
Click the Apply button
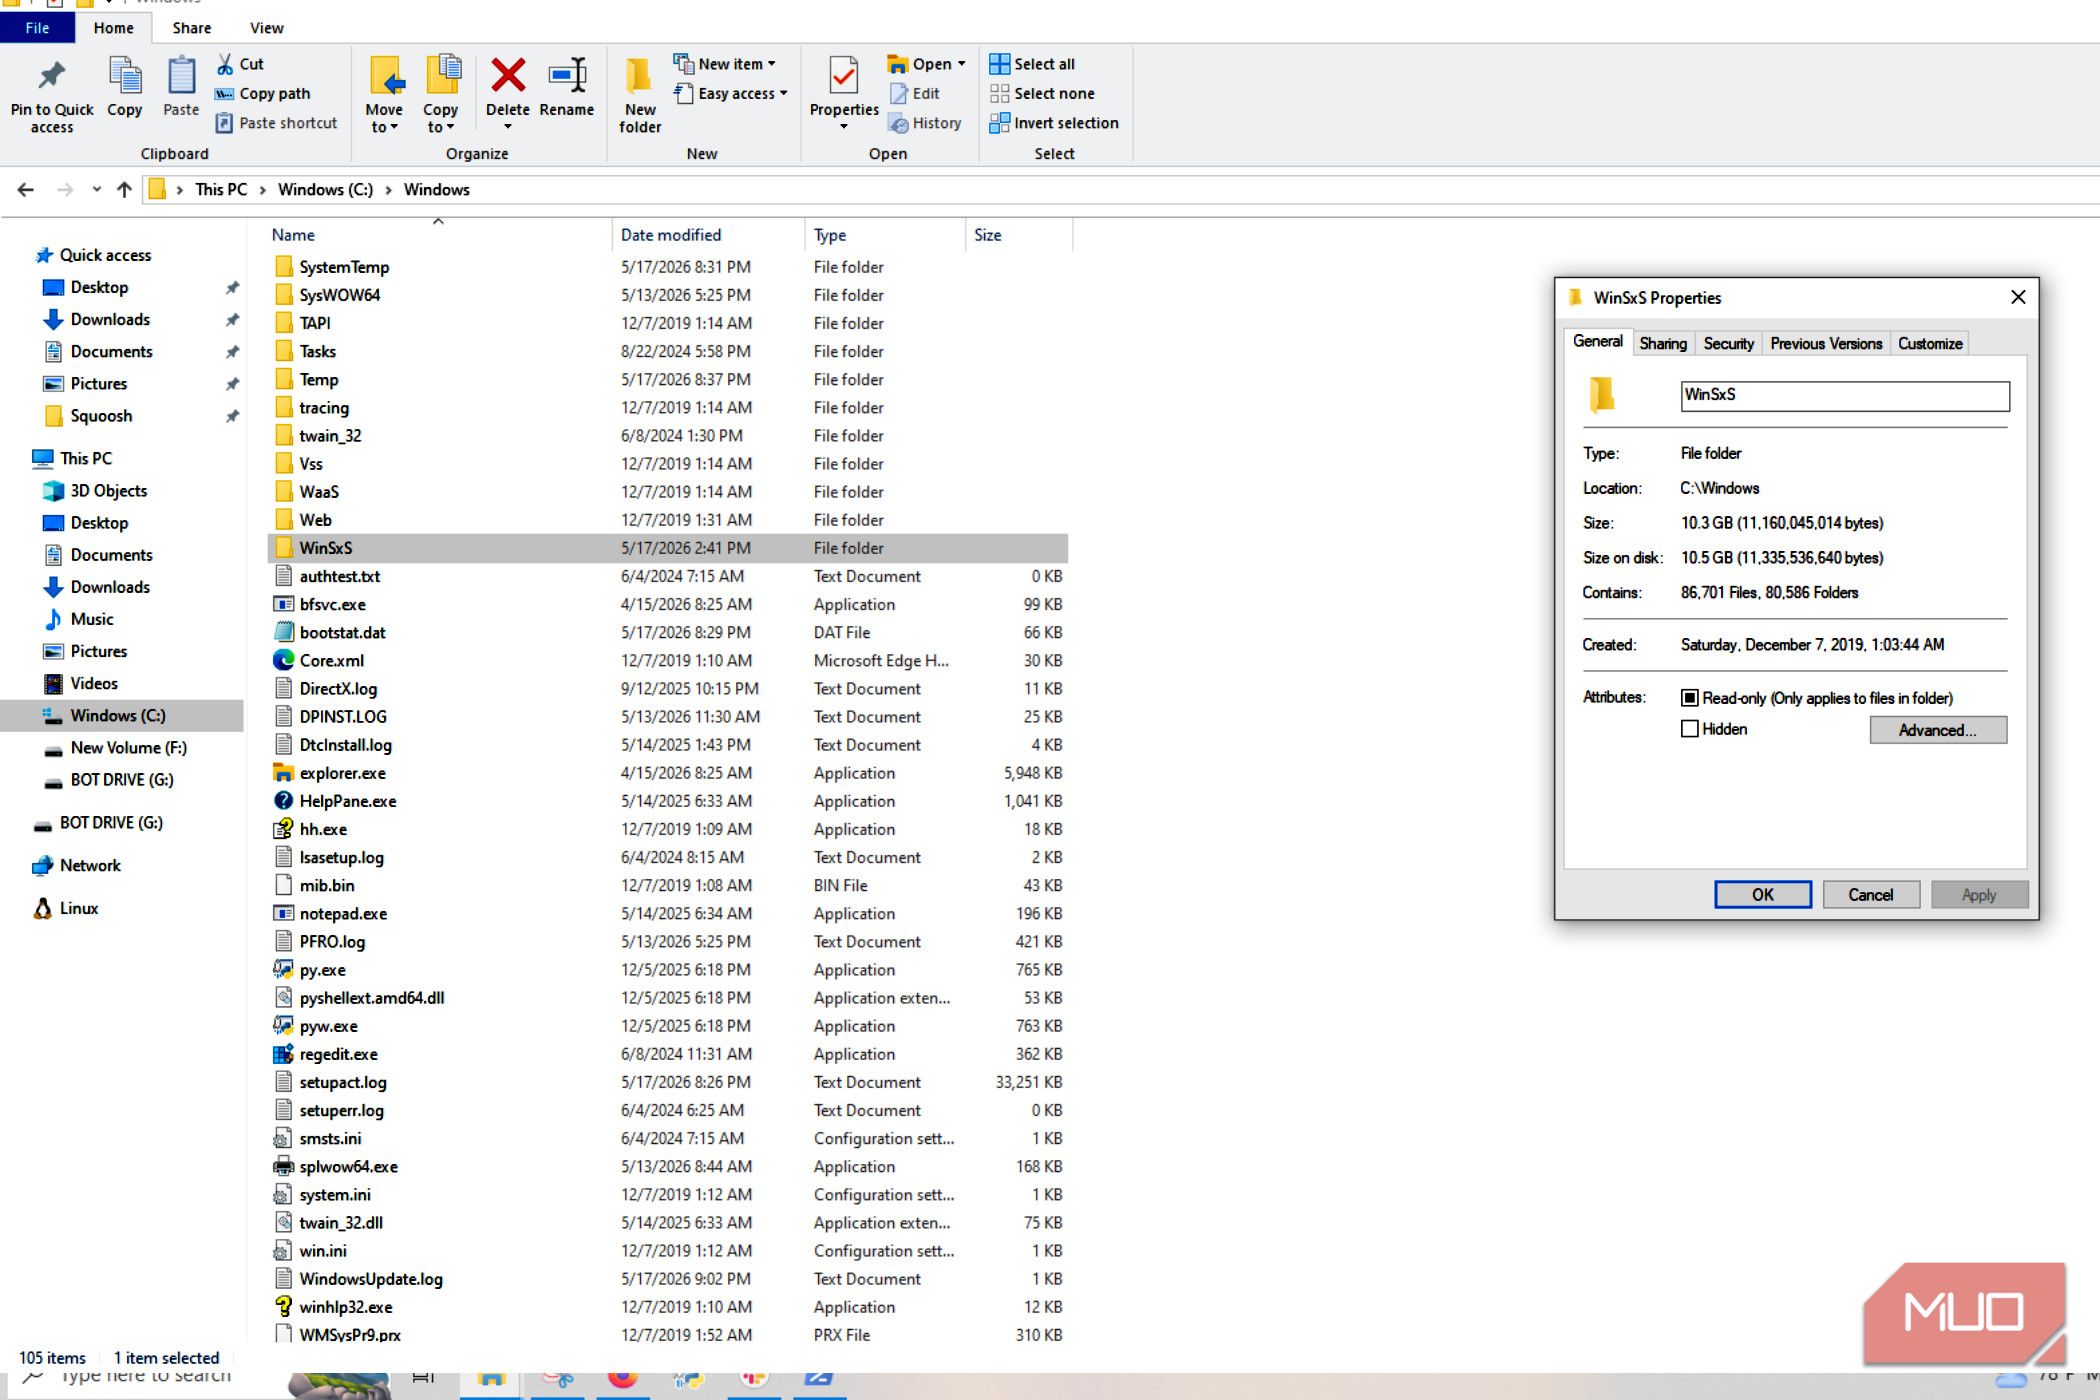pos(1978,895)
